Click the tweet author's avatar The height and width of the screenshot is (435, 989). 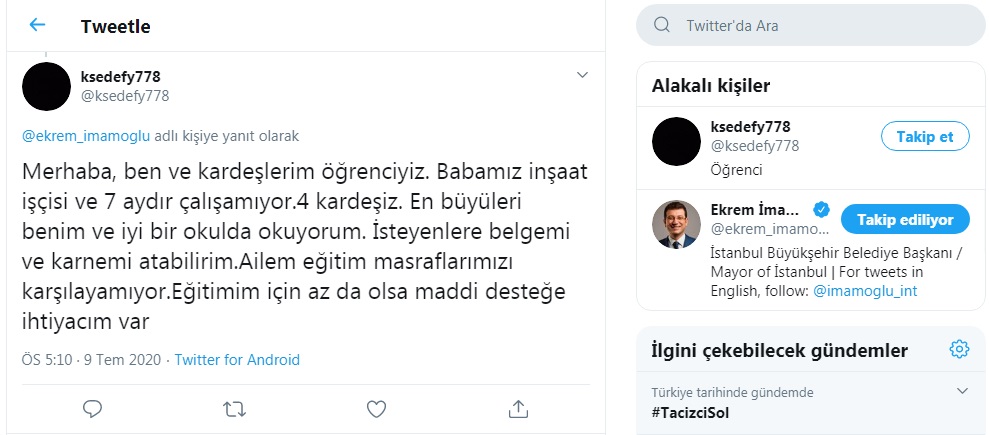(x=47, y=86)
